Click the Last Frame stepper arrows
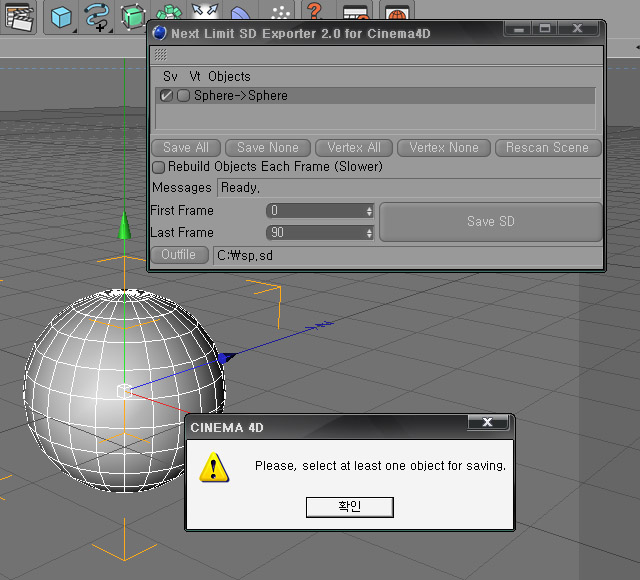This screenshot has height=580, width=640. point(369,233)
